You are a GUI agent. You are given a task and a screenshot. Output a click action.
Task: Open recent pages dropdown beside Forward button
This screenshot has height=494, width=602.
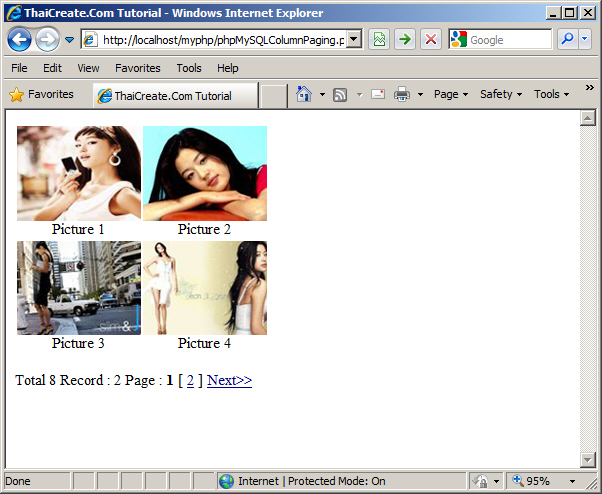pyautogui.click(x=69, y=40)
